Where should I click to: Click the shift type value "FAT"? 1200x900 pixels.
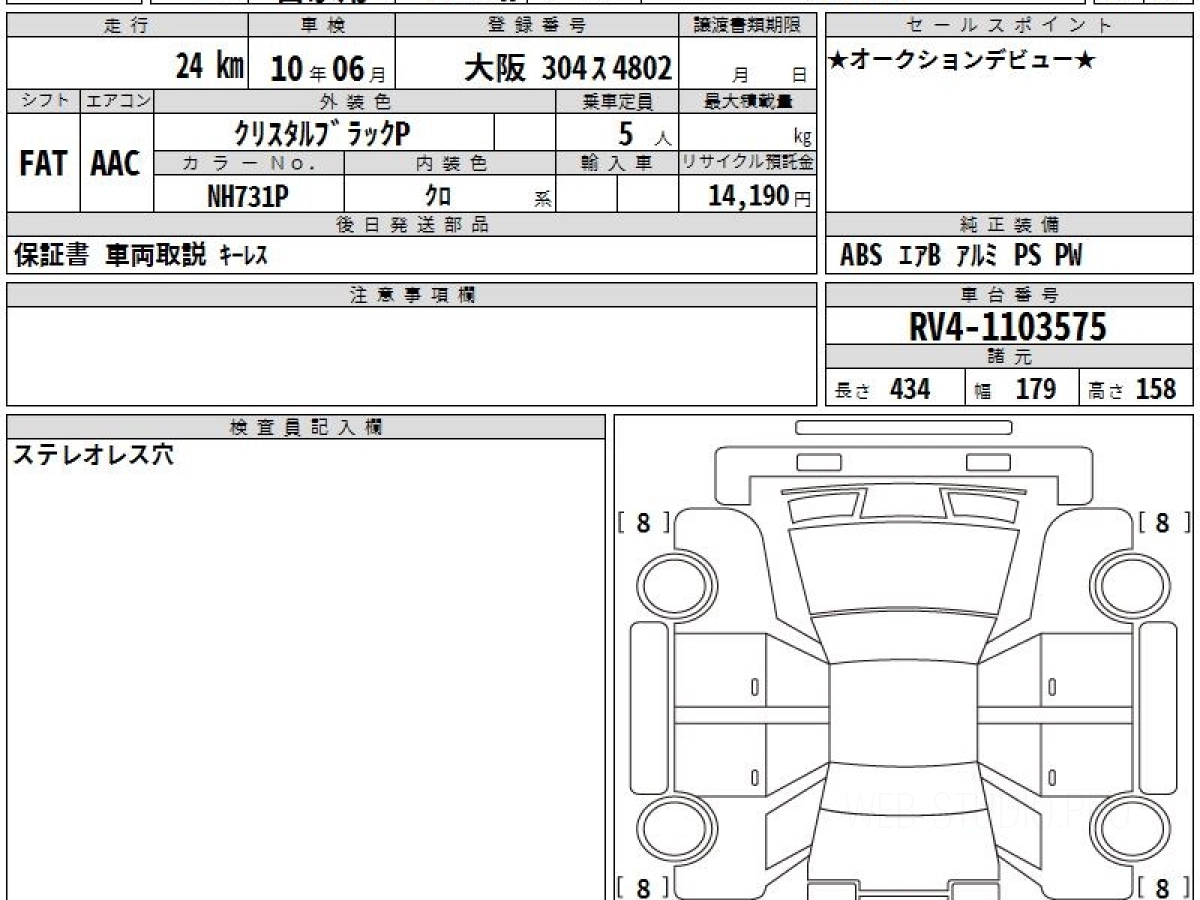43,163
